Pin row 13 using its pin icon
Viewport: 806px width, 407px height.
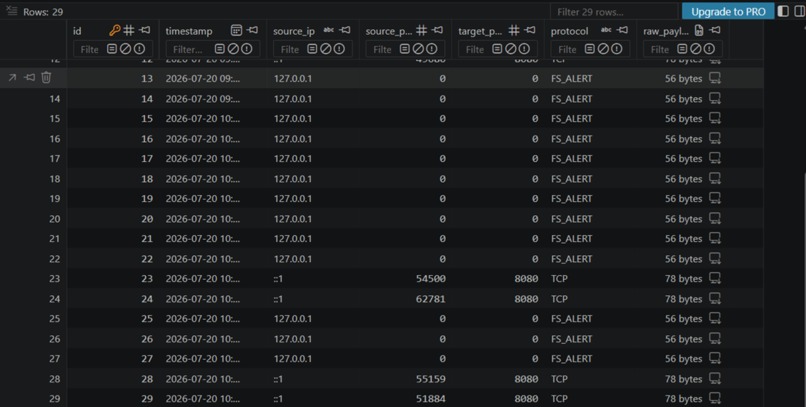point(30,78)
